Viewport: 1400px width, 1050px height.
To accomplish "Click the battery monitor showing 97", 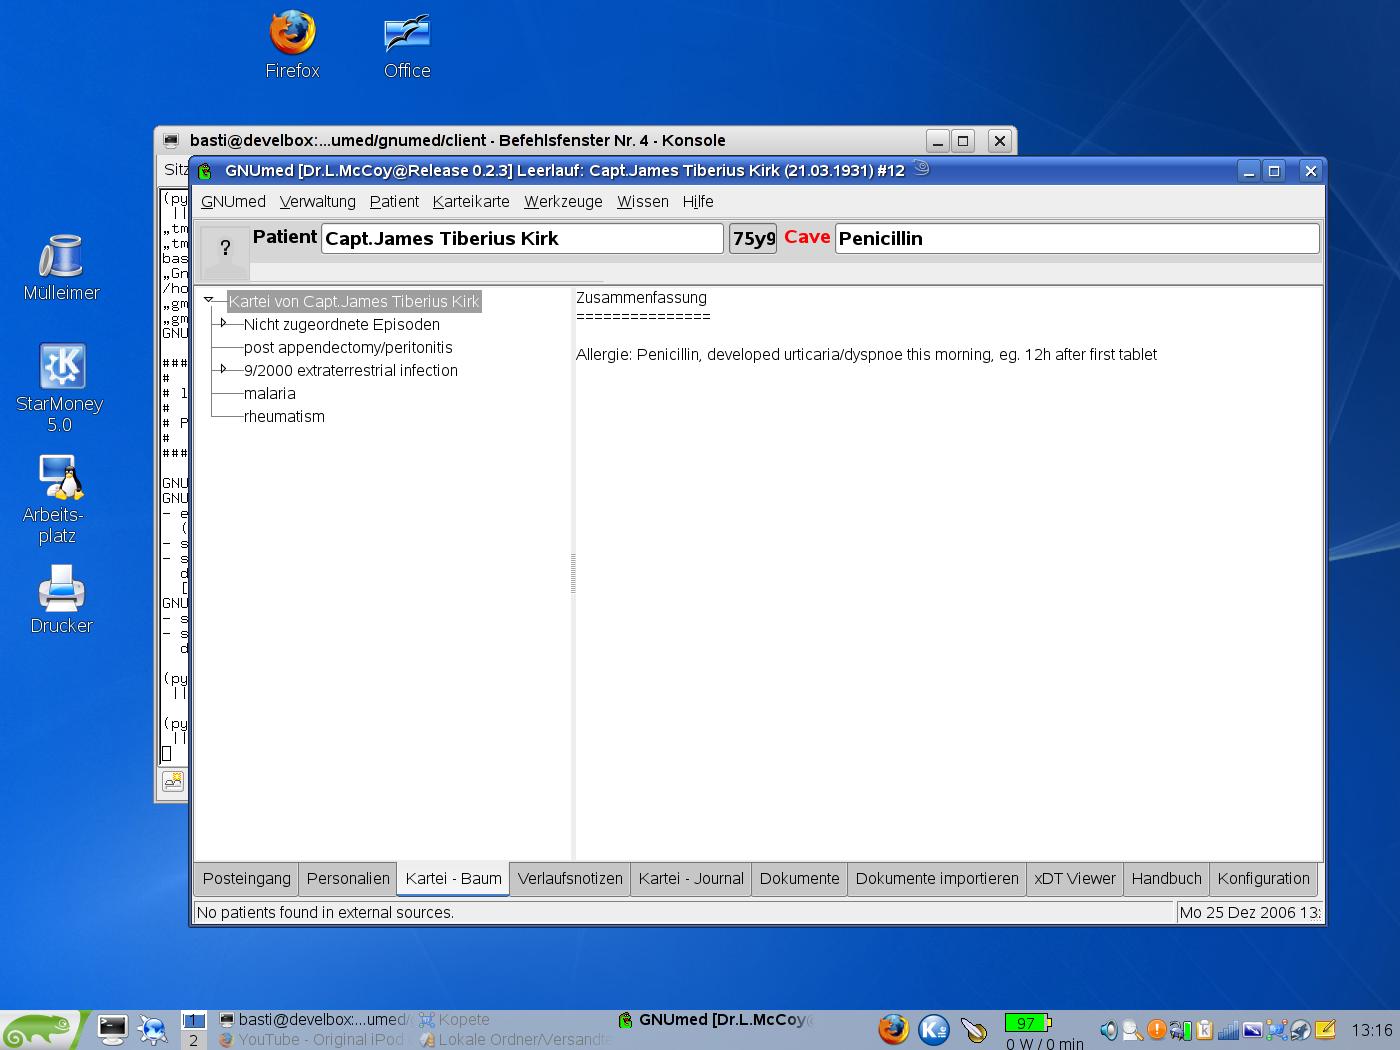I will [x=1028, y=1023].
